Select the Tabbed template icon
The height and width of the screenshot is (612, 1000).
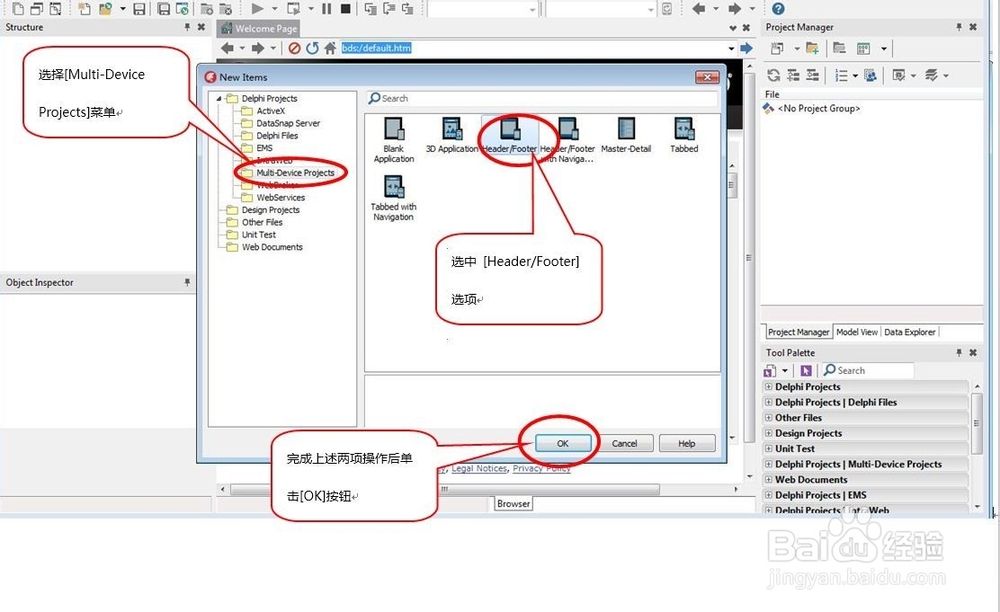(x=684, y=129)
